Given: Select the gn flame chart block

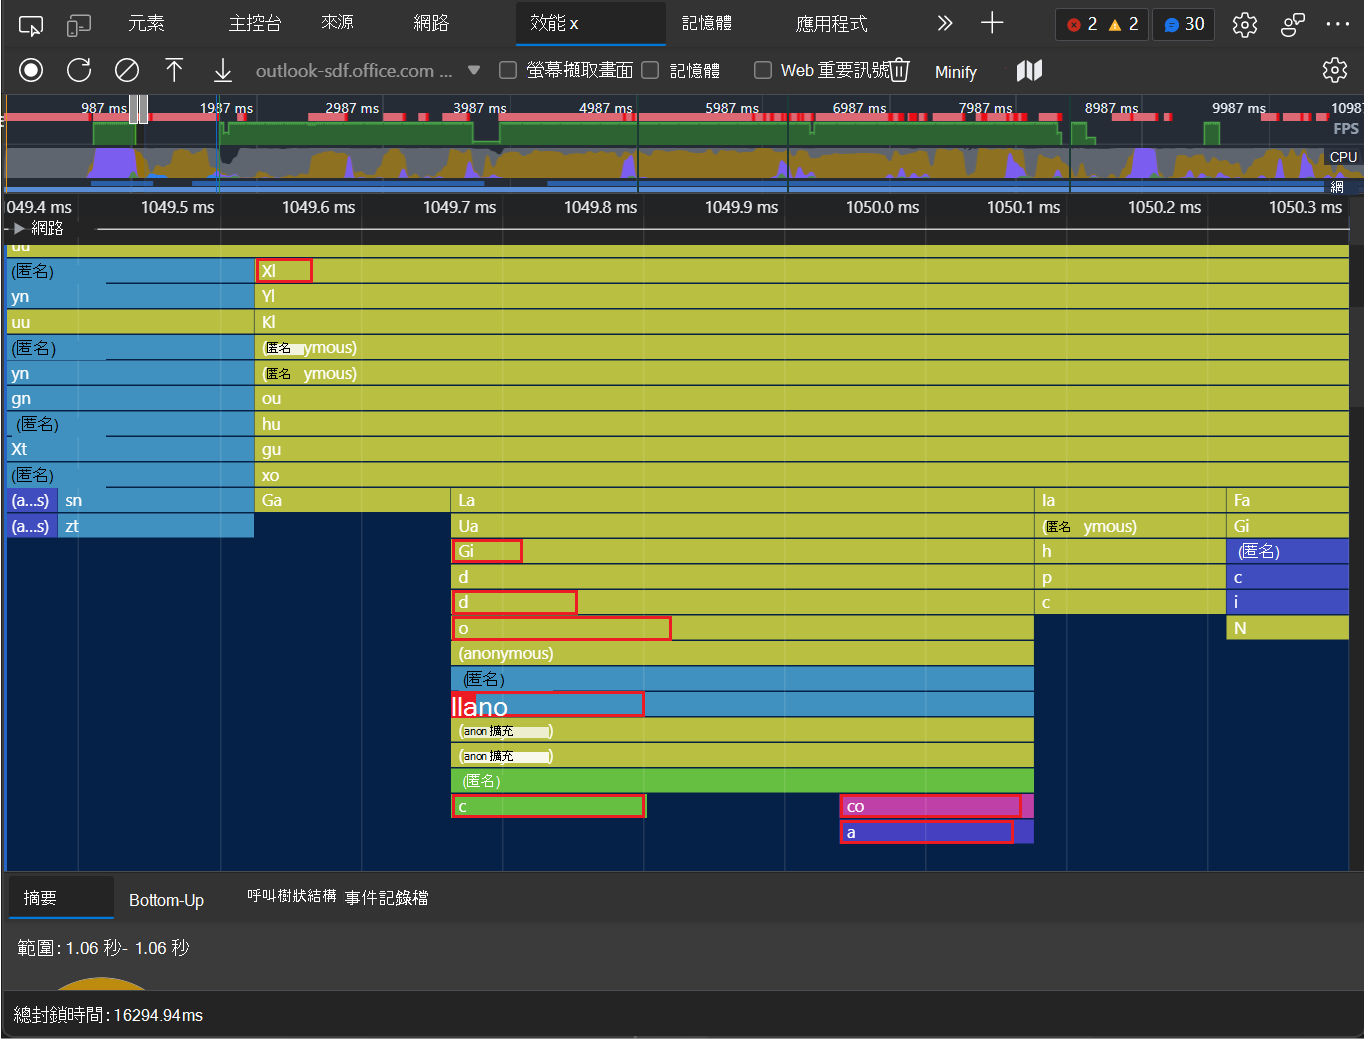Looking at the screenshot, I should [x=130, y=398].
